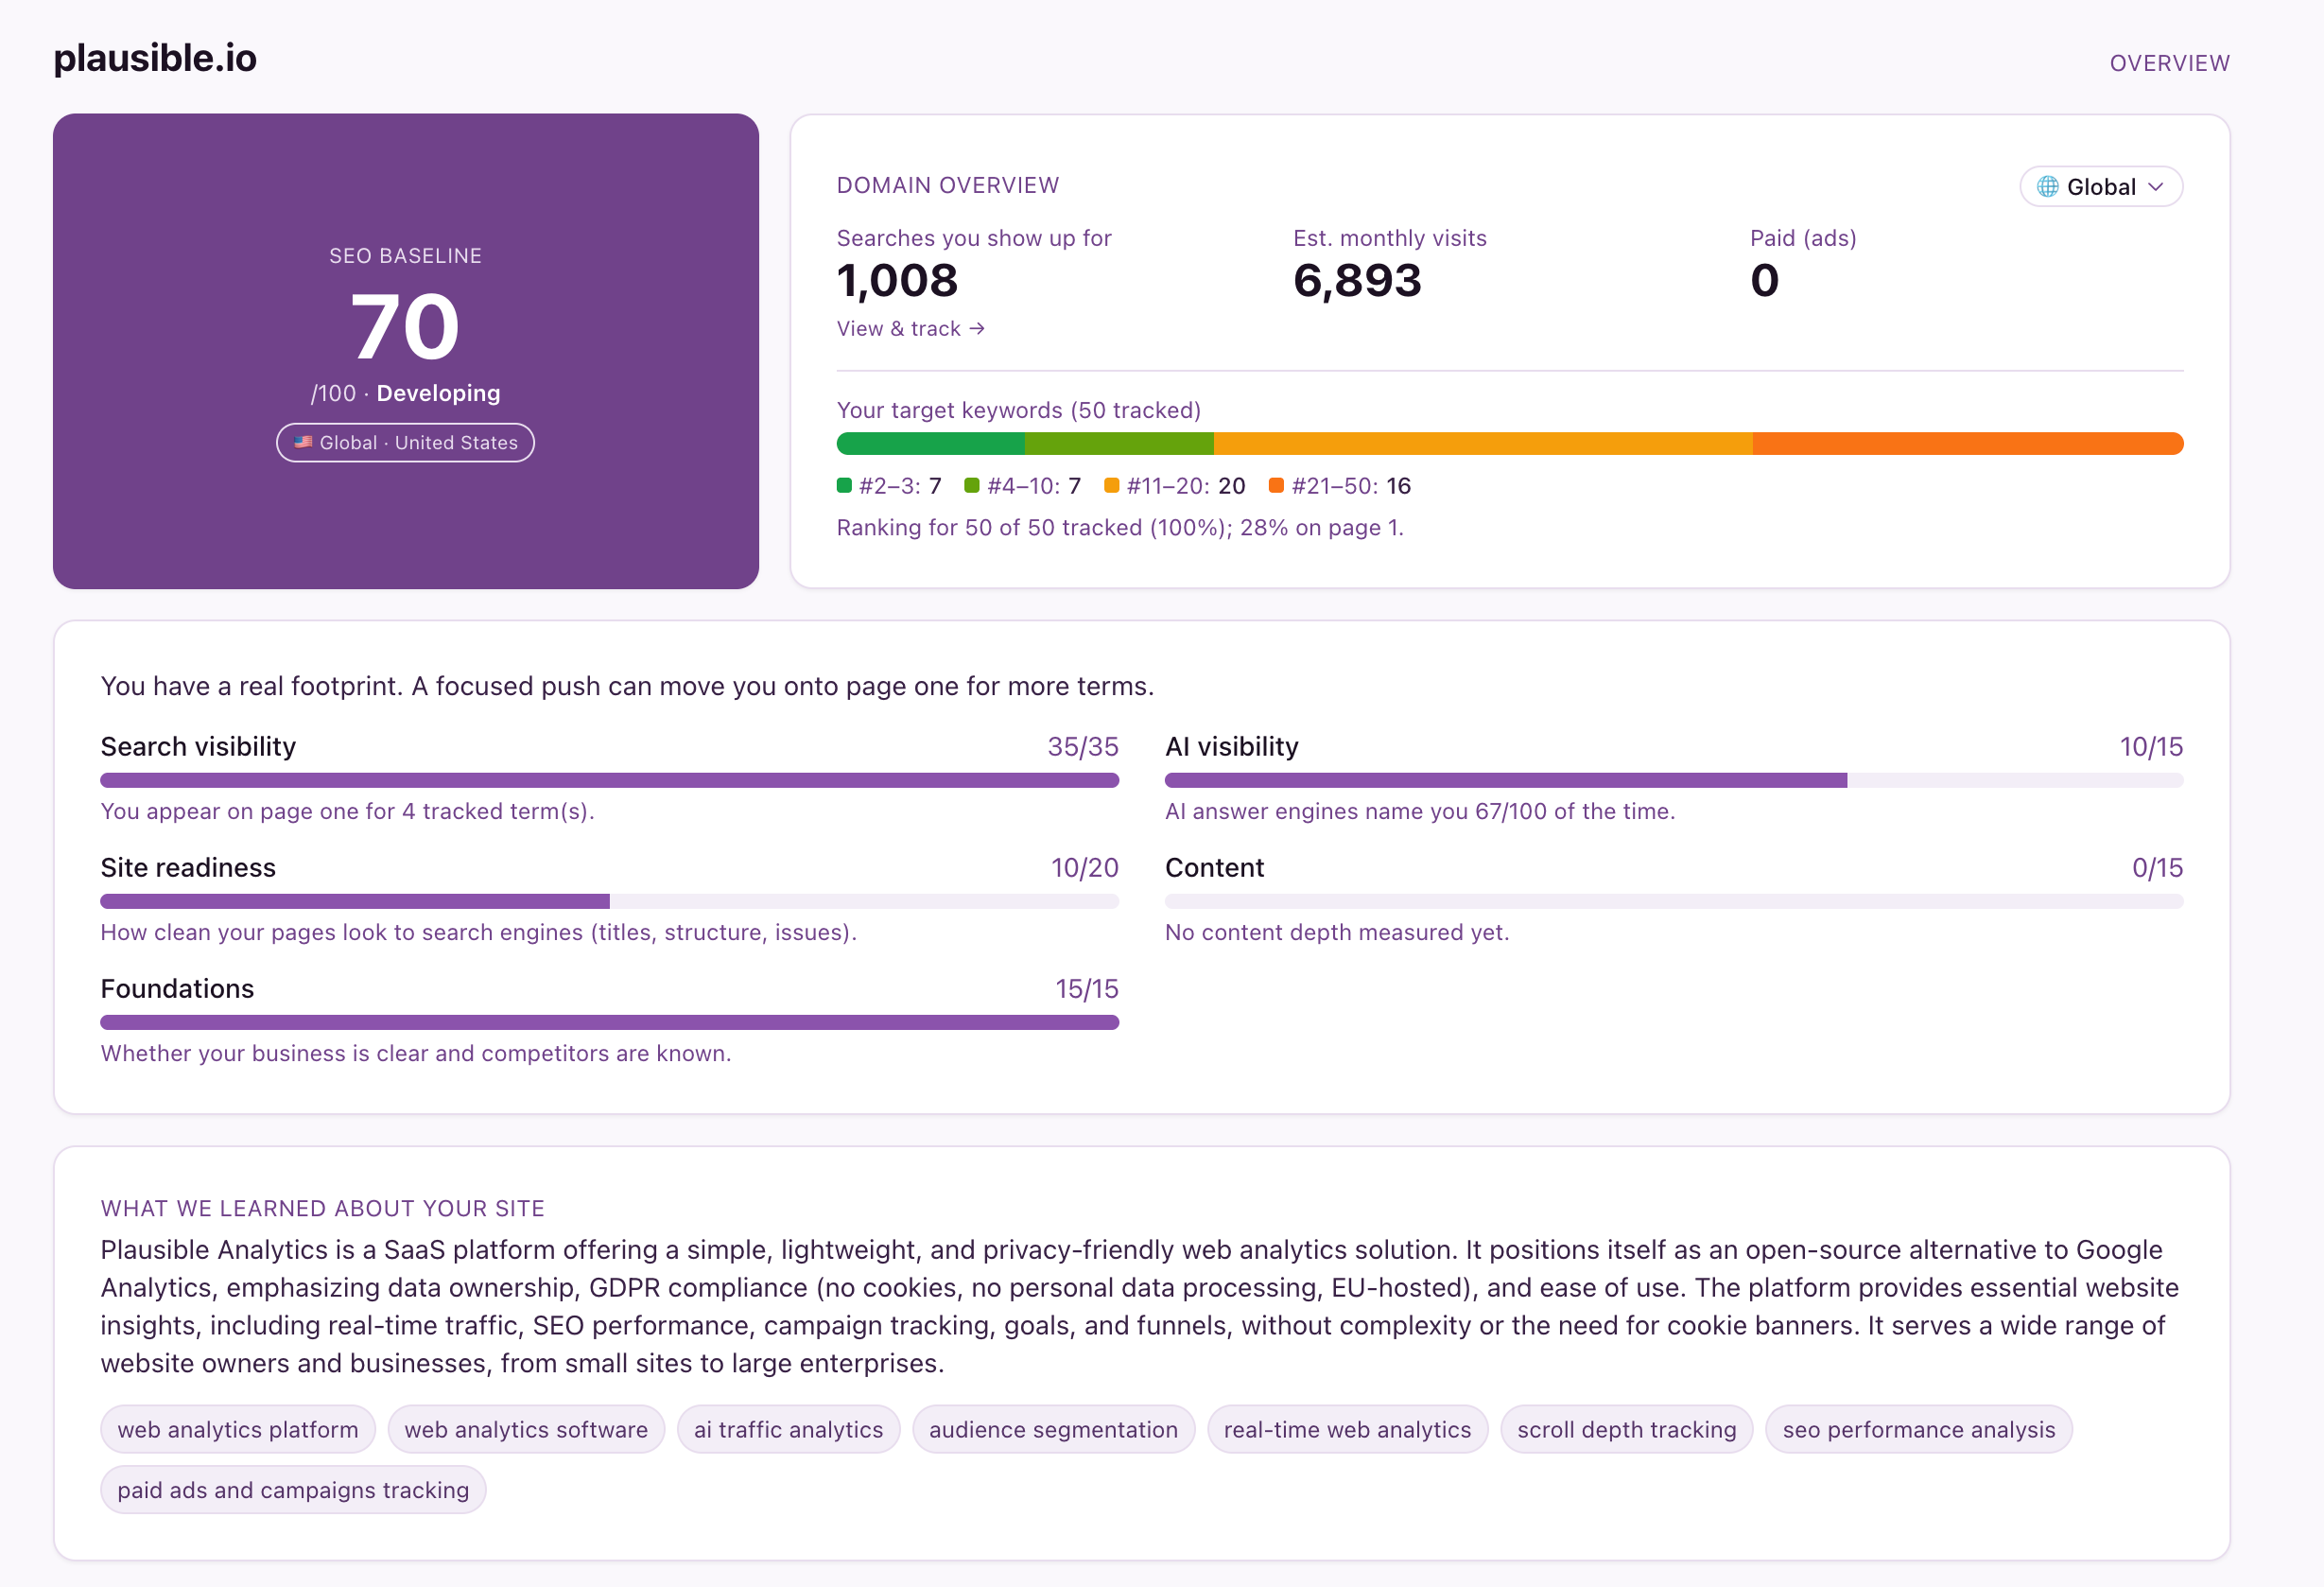
Task: Choose the scroll depth tracking tag
Action: [1626, 1430]
